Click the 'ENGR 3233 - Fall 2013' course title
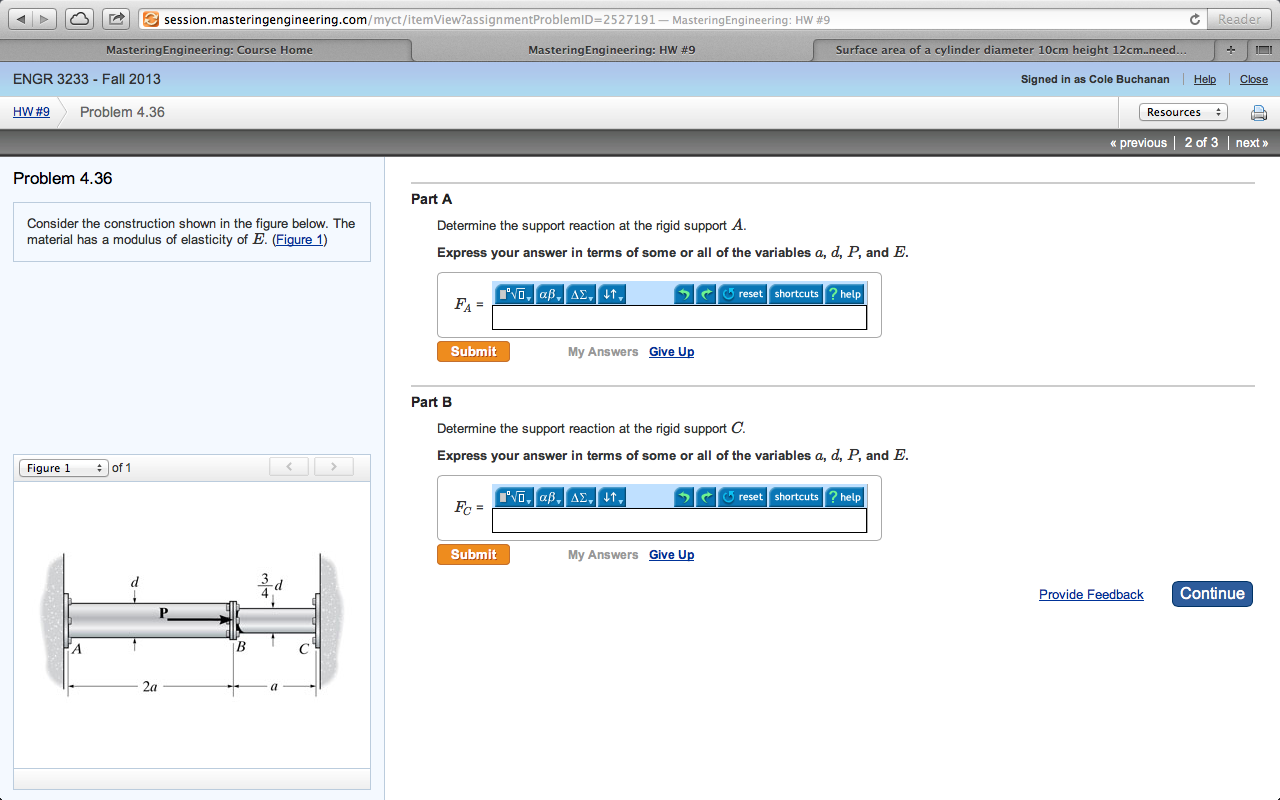This screenshot has height=800, width=1280. pos(87,79)
